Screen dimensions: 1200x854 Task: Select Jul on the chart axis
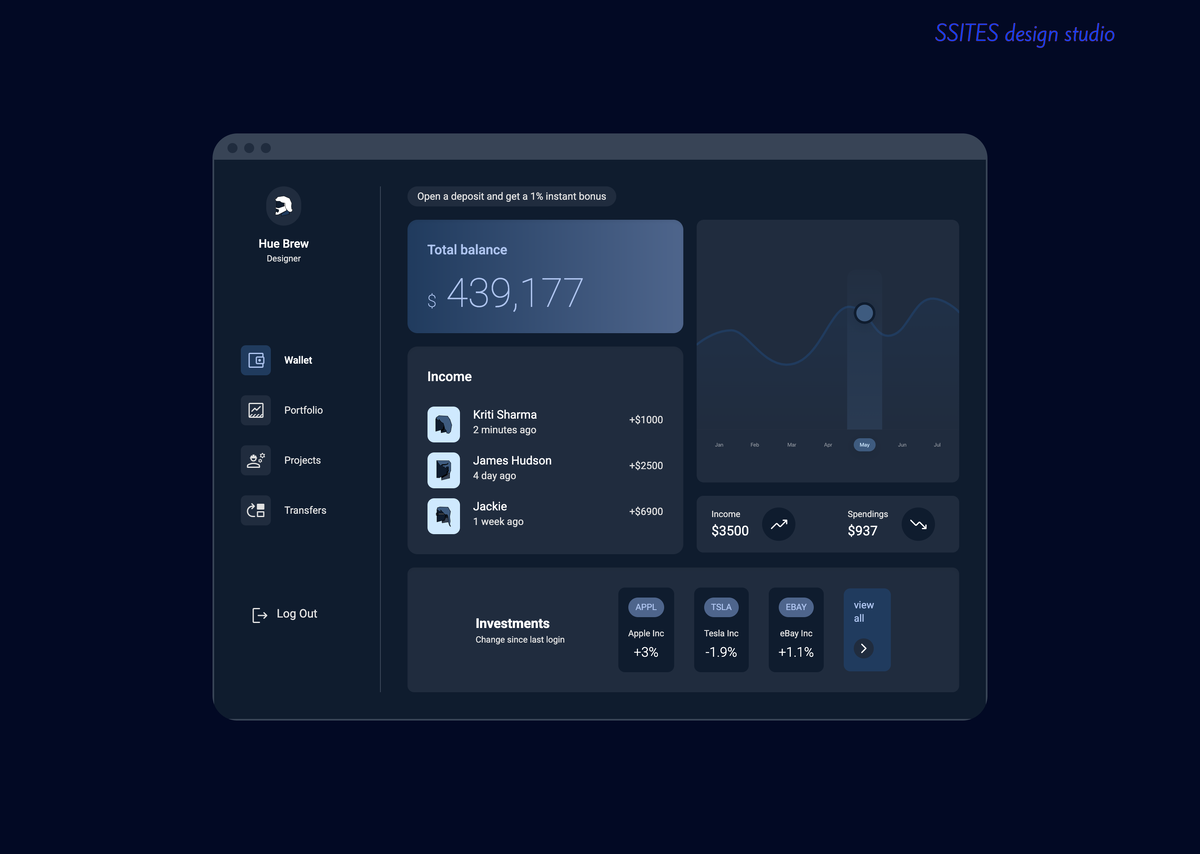pyautogui.click(x=937, y=445)
